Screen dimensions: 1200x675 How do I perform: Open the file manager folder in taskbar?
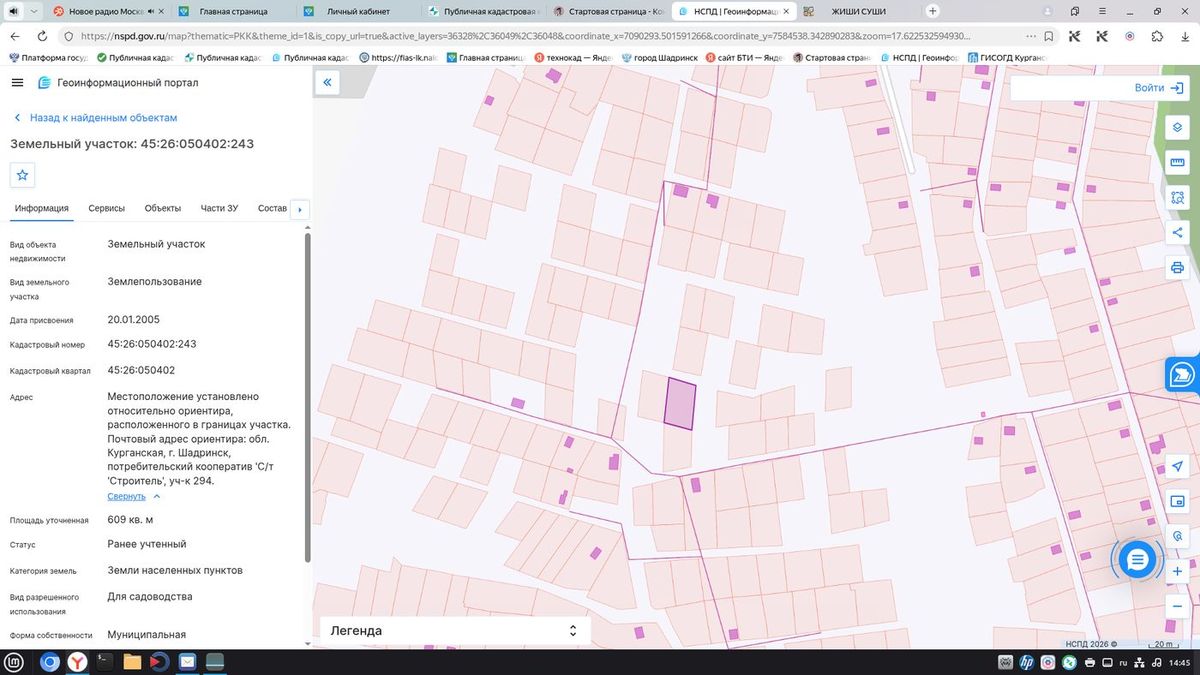tap(132, 662)
